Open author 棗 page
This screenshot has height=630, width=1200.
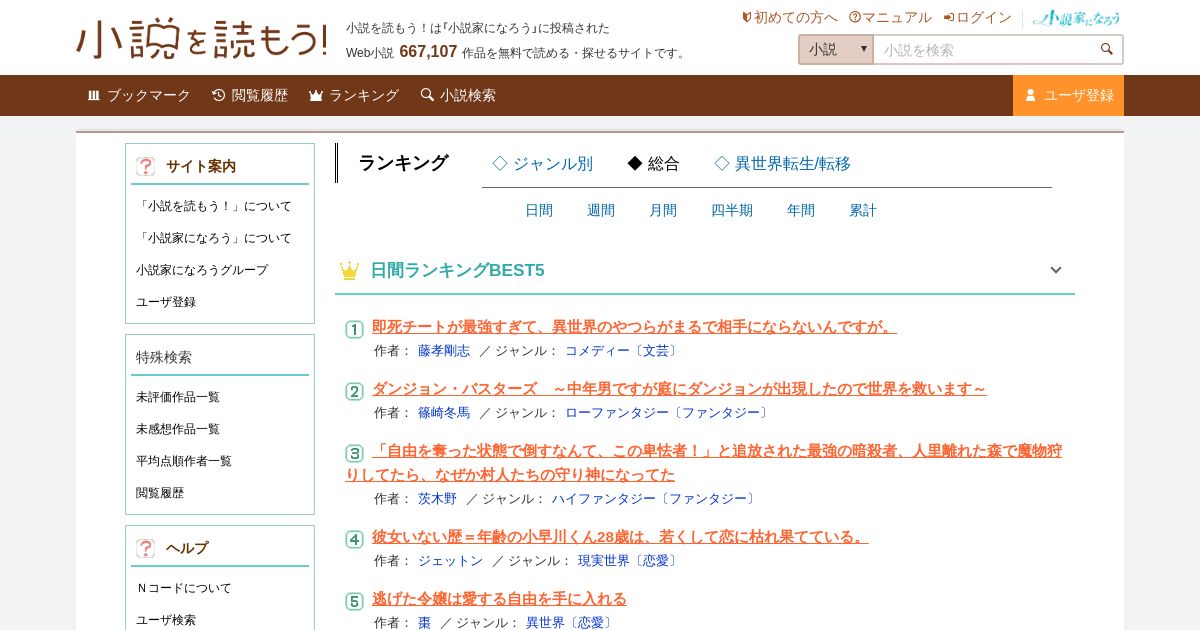(x=424, y=623)
